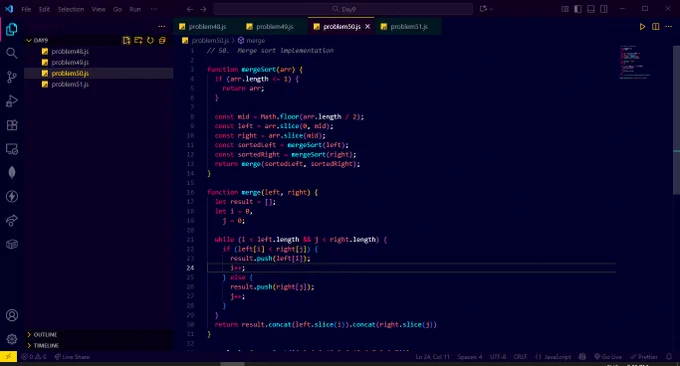Switch to the problem48.js tab
The height and width of the screenshot is (366, 680).
tap(207, 26)
